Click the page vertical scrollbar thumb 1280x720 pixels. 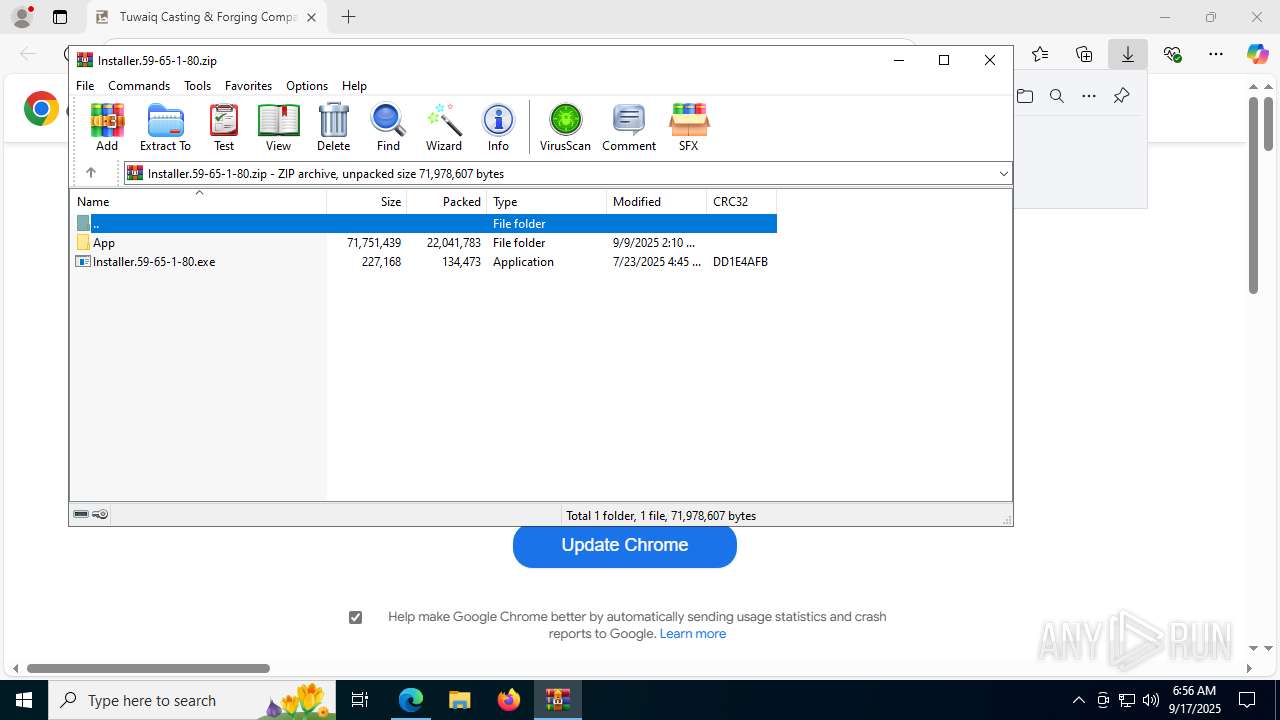coord(1253,196)
